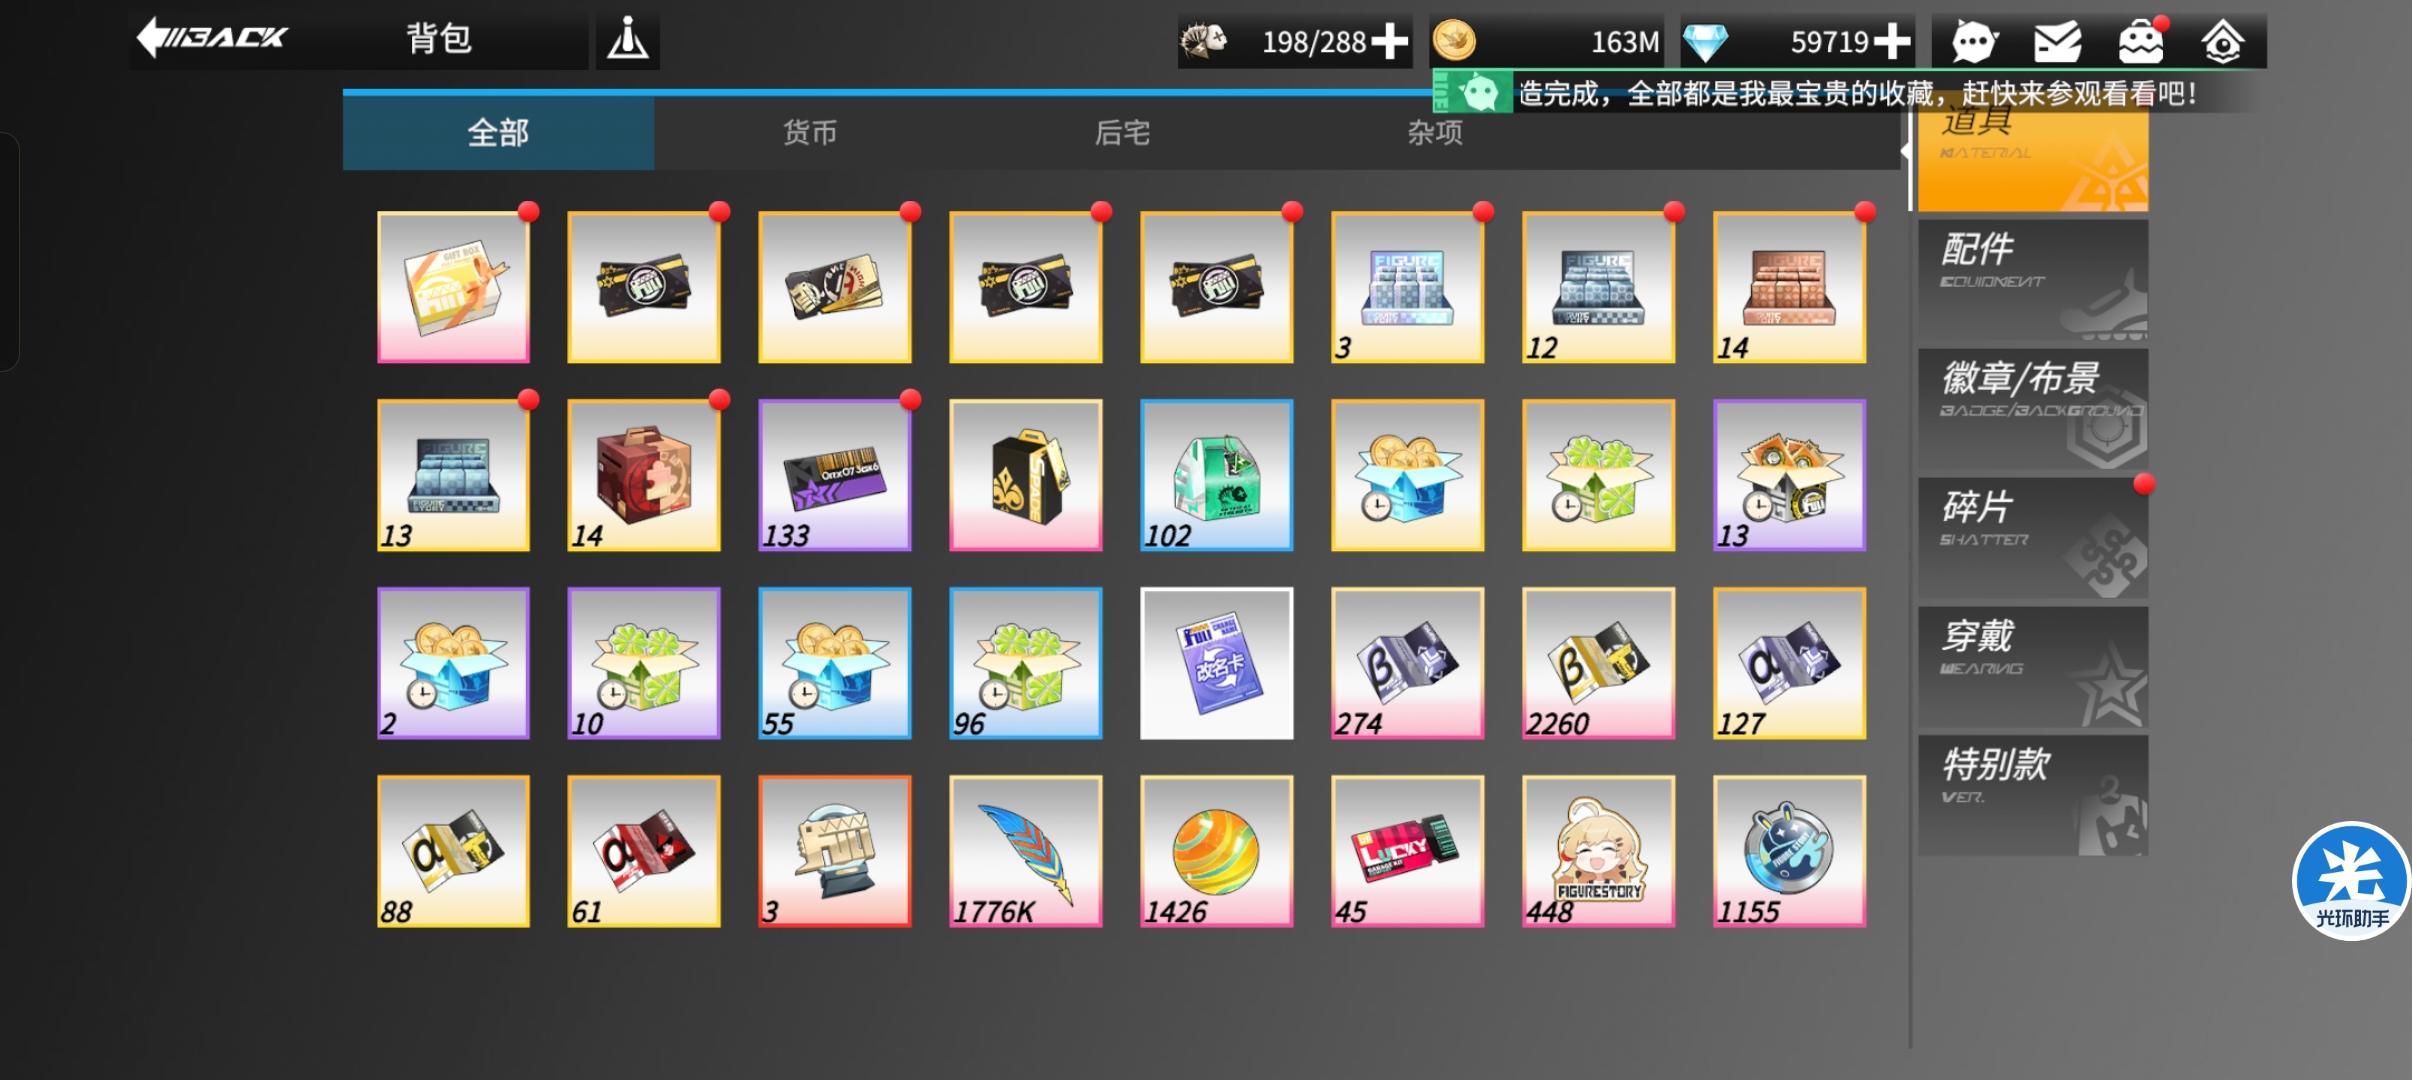Add stamina with plus next to 198/288
2412x1080 pixels.
click(1390, 42)
